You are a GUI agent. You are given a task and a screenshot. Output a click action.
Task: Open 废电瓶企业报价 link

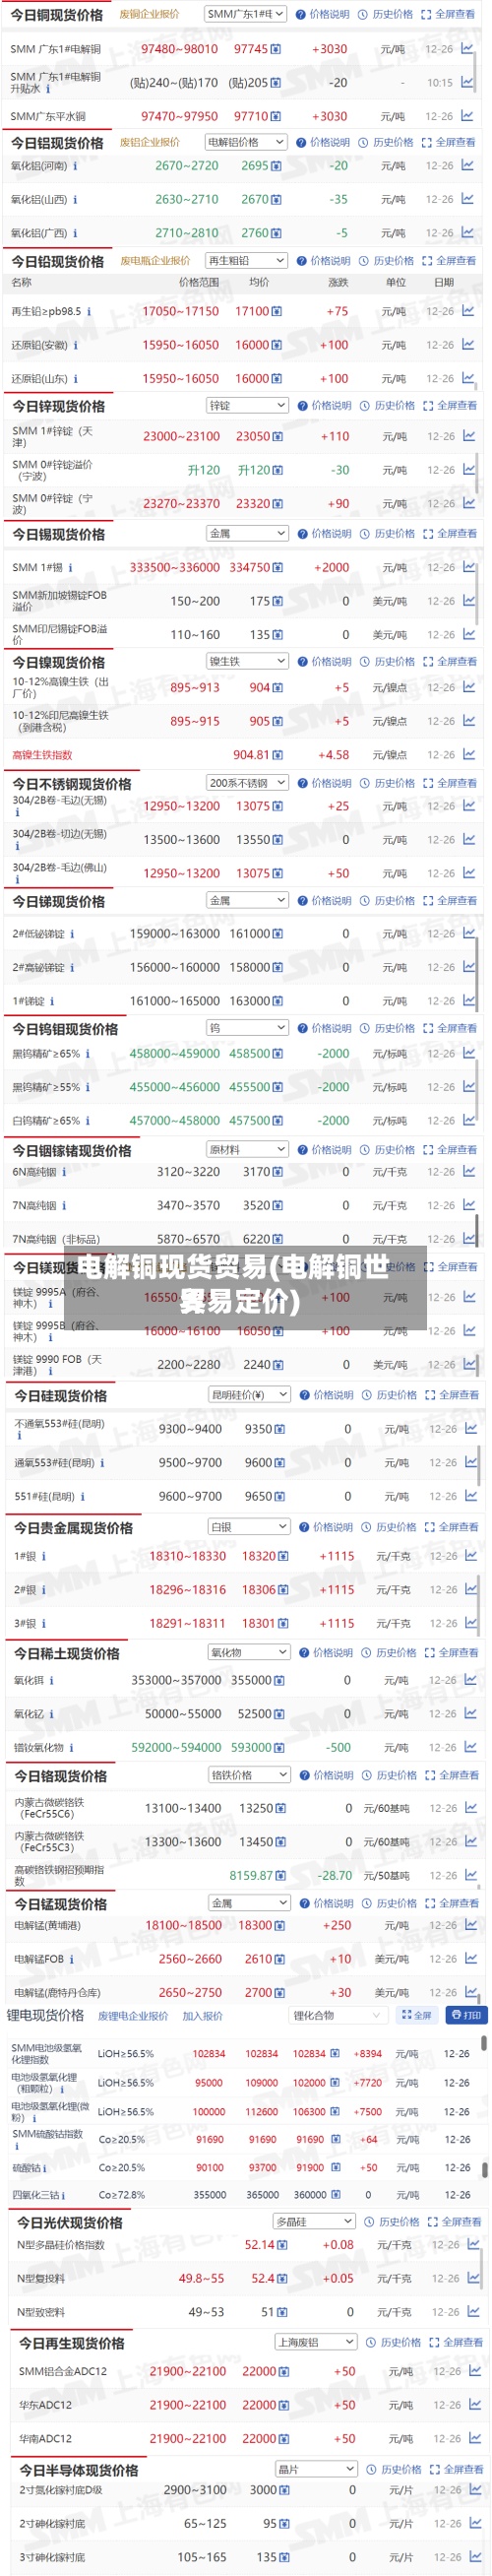[x=155, y=260]
